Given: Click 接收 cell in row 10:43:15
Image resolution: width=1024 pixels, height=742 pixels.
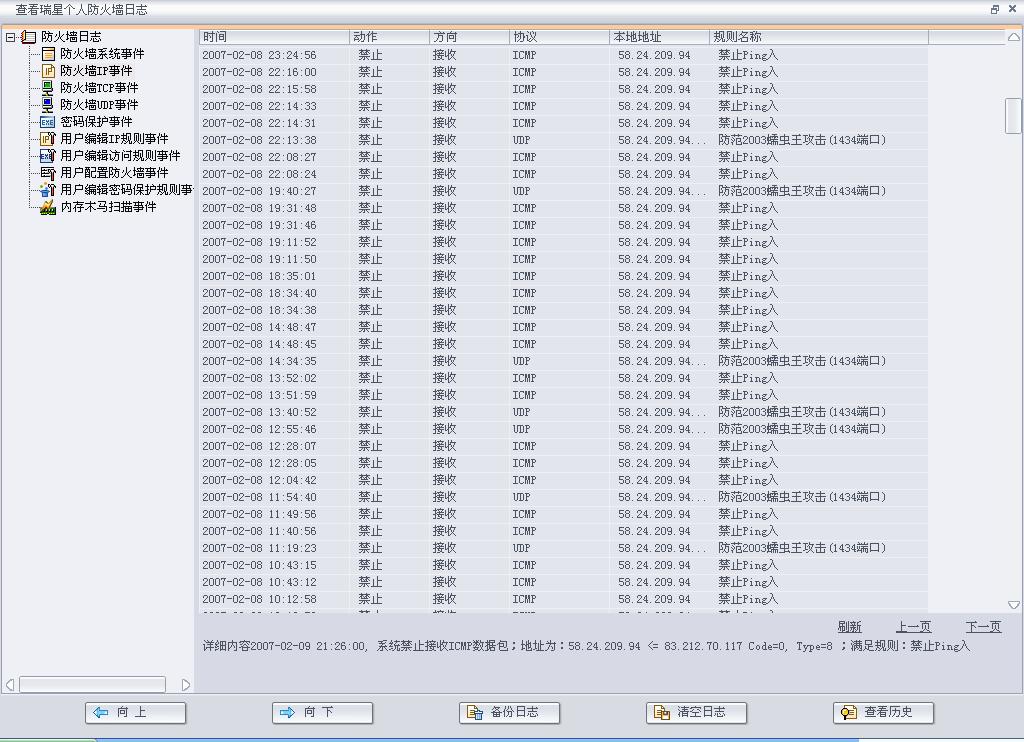Looking at the screenshot, I should coord(444,565).
